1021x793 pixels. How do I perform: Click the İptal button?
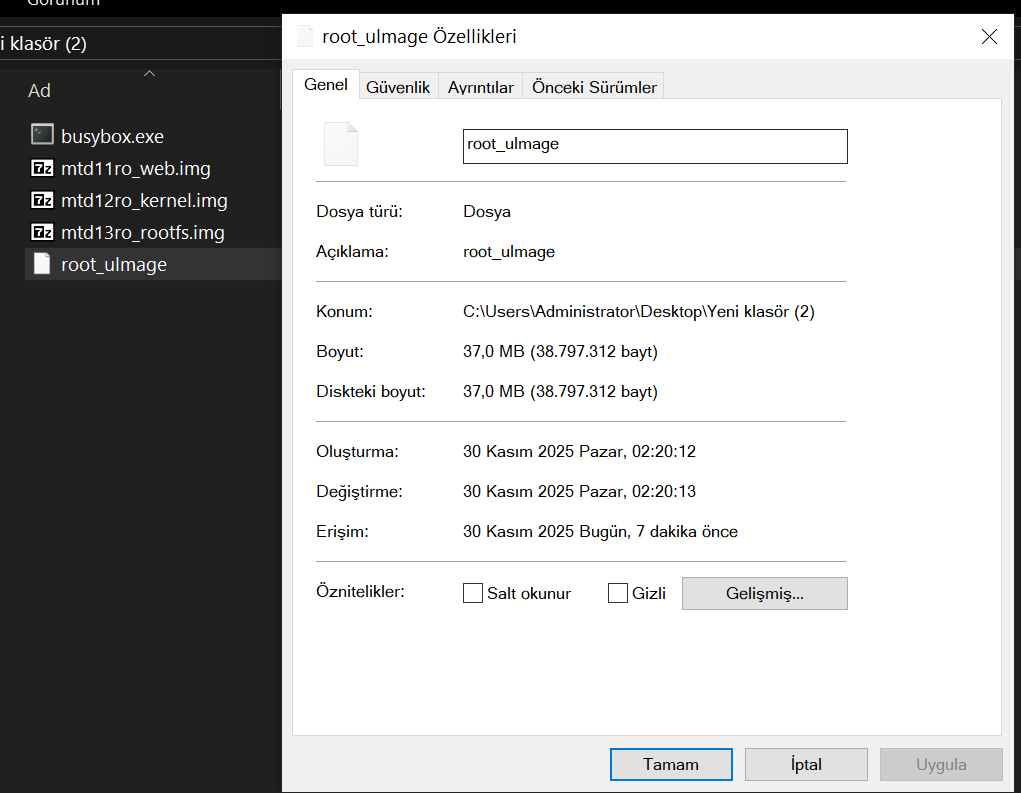point(806,765)
